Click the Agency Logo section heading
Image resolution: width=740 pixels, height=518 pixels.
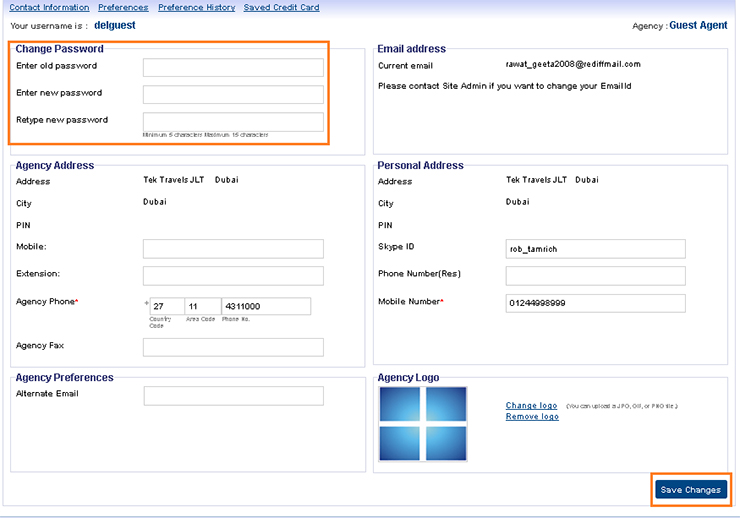coord(408,377)
